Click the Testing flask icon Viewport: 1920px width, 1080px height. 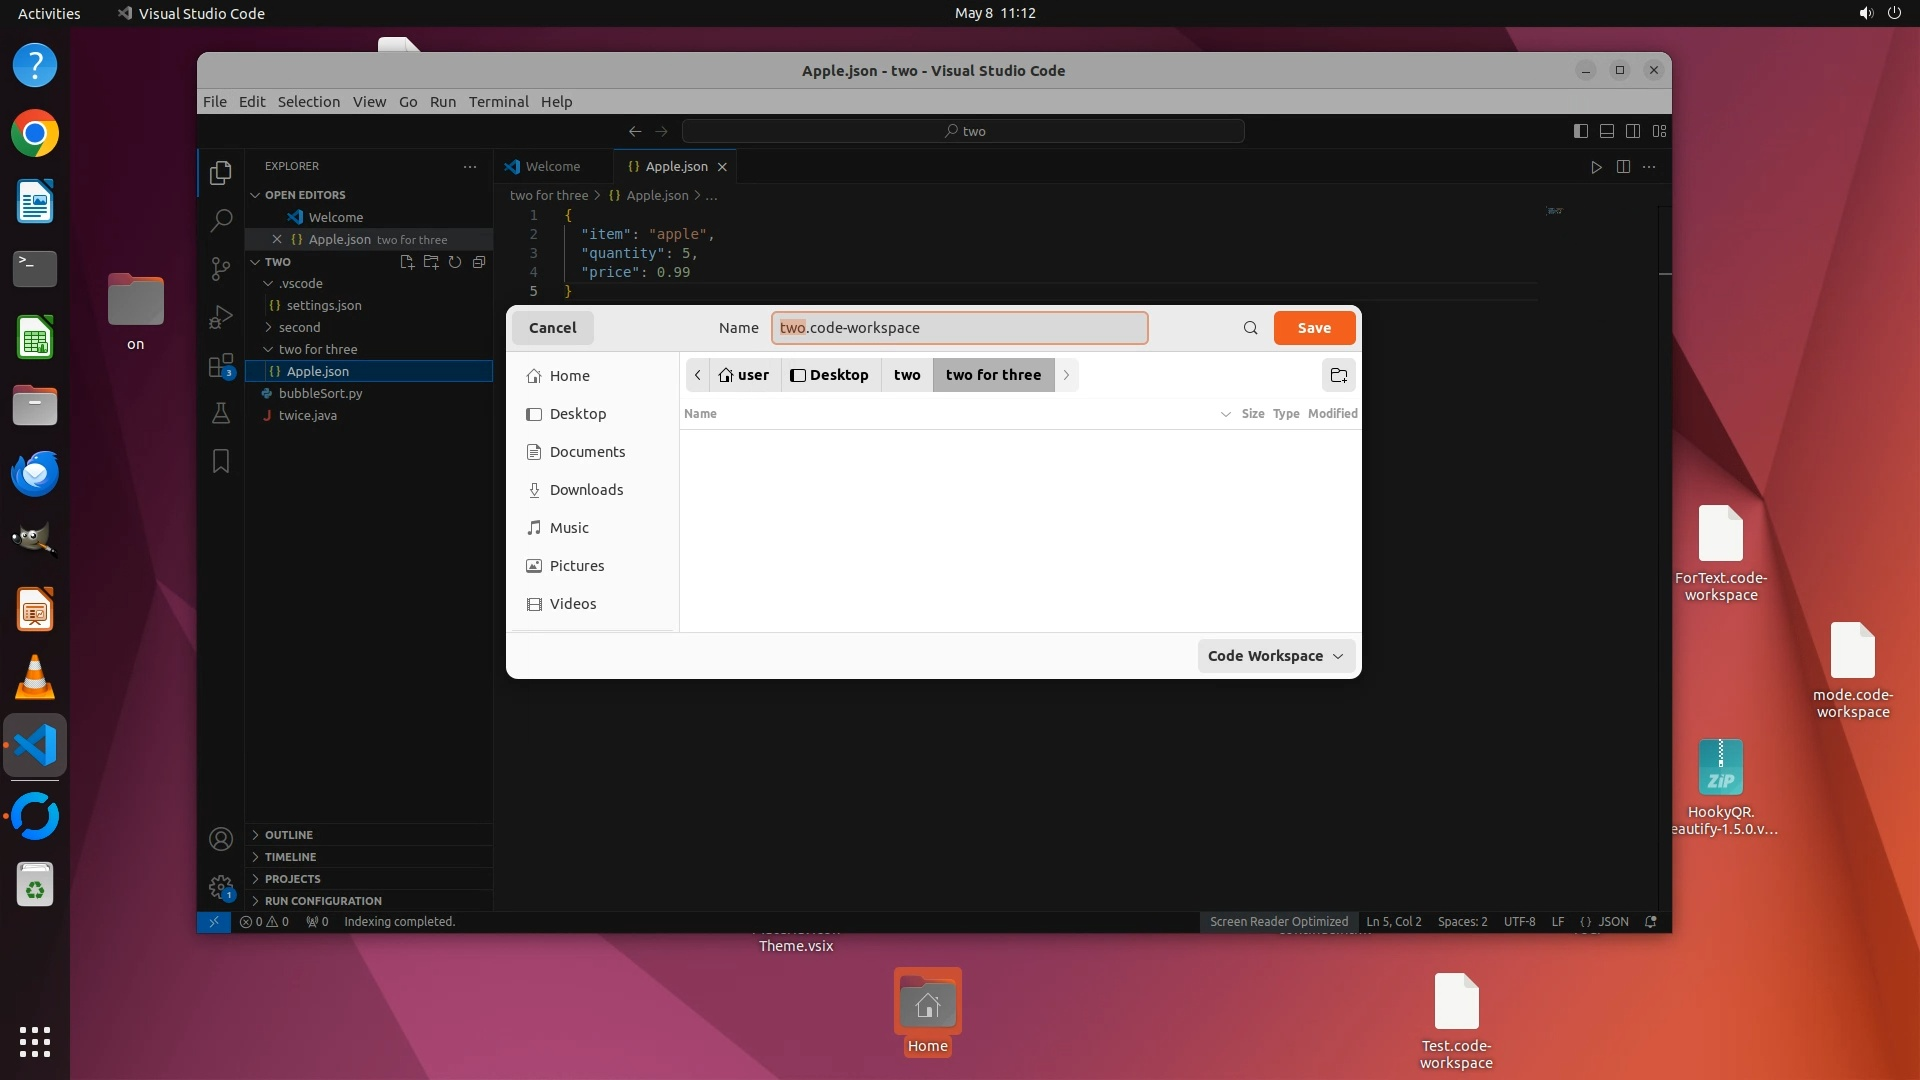221,413
